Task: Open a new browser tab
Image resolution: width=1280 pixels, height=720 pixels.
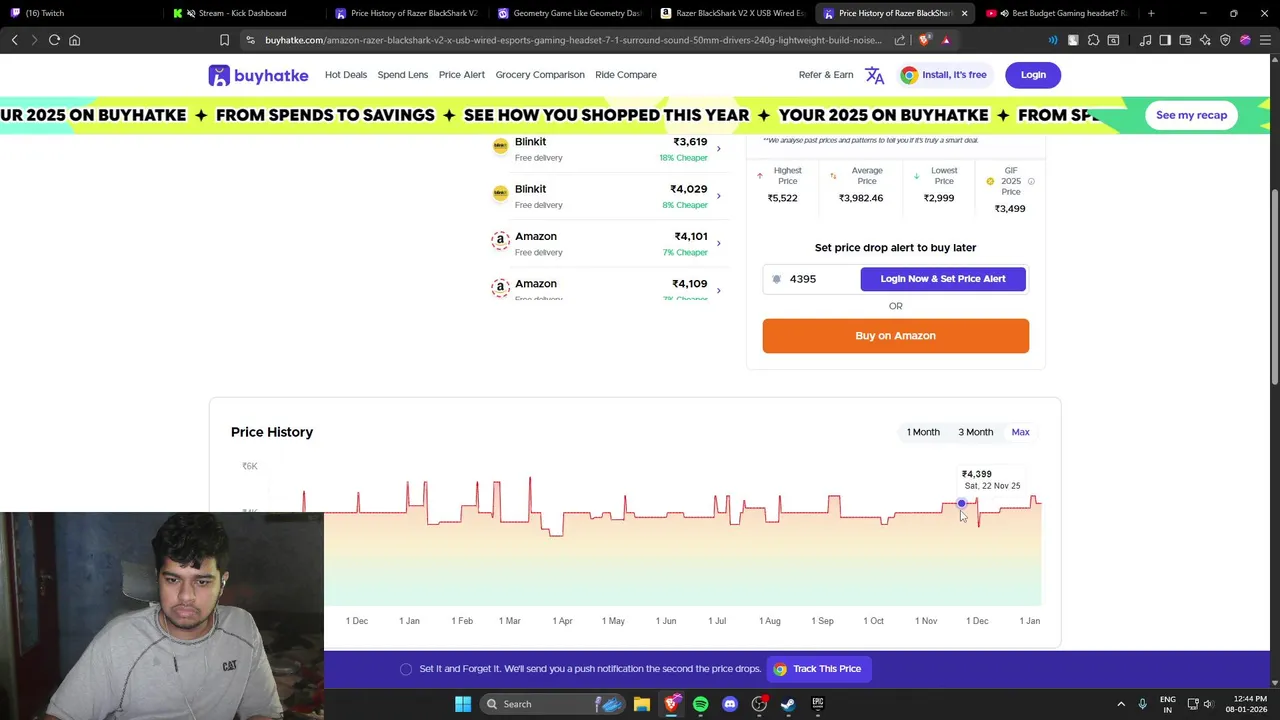Action: (x=1151, y=13)
